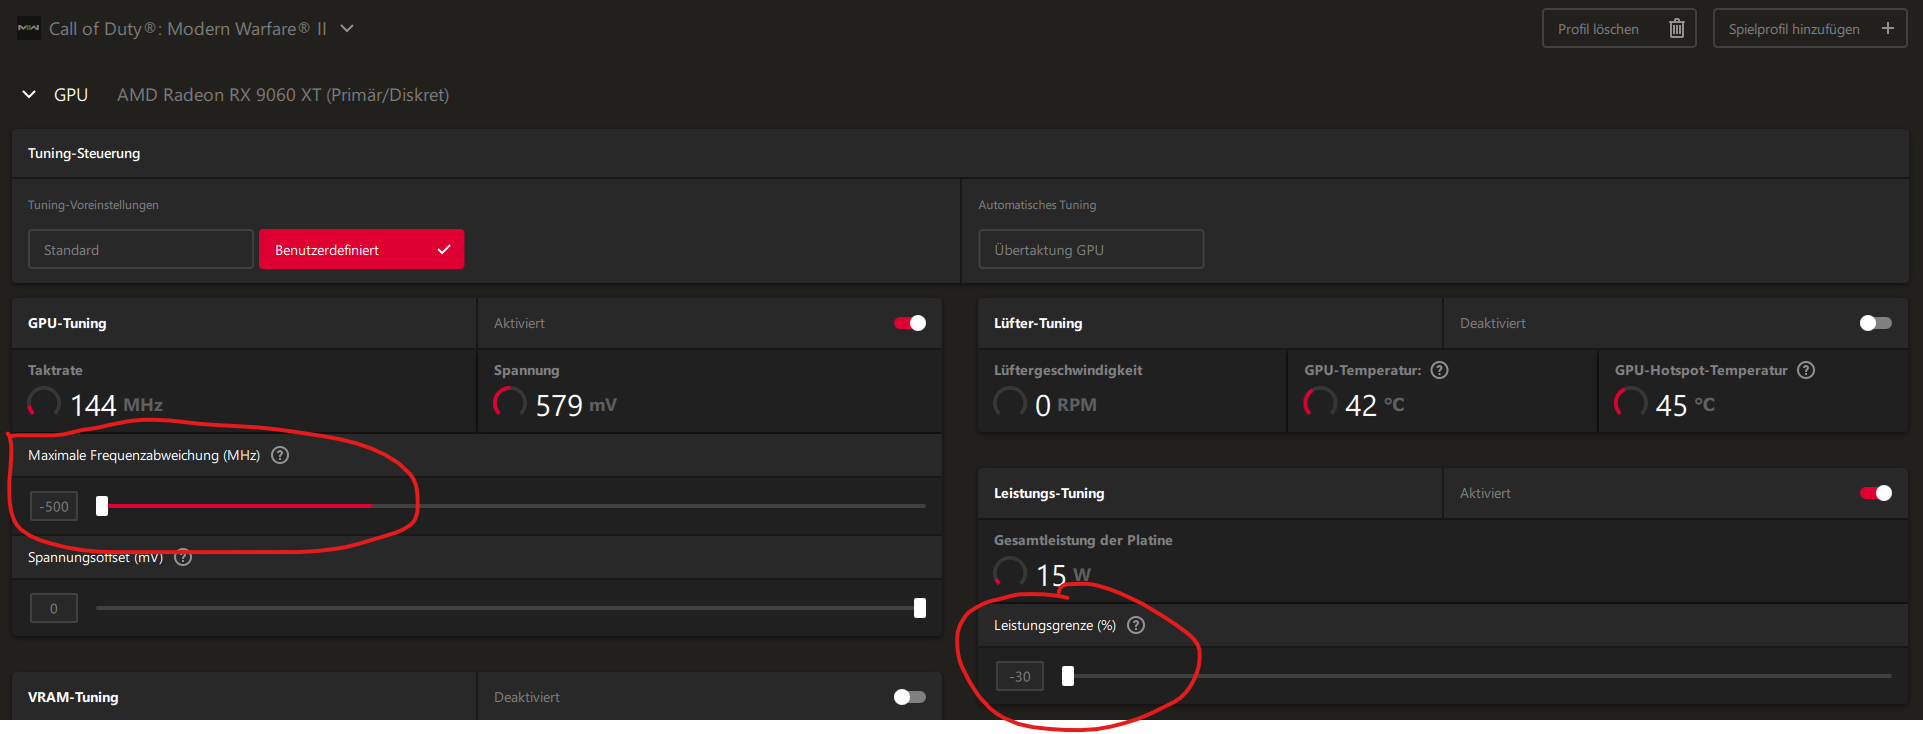
Task: Click the 579 mV voltage reading
Action: point(576,405)
